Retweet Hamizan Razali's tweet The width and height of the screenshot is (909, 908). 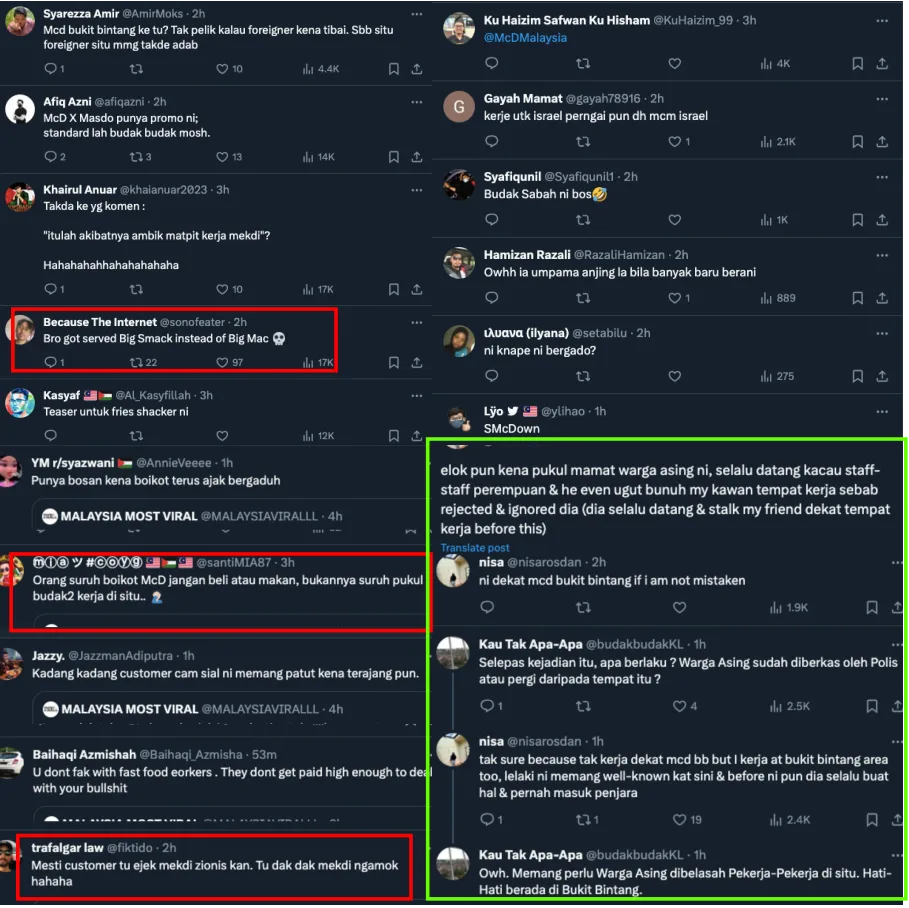[x=583, y=298]
